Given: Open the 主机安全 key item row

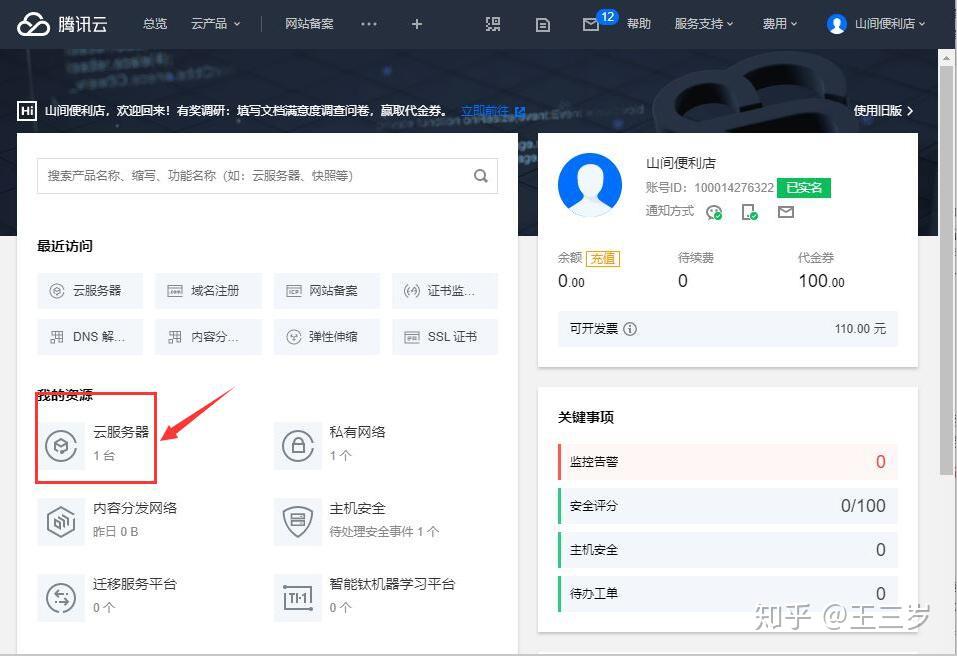Looking at the screenshot, I should 728,550.
